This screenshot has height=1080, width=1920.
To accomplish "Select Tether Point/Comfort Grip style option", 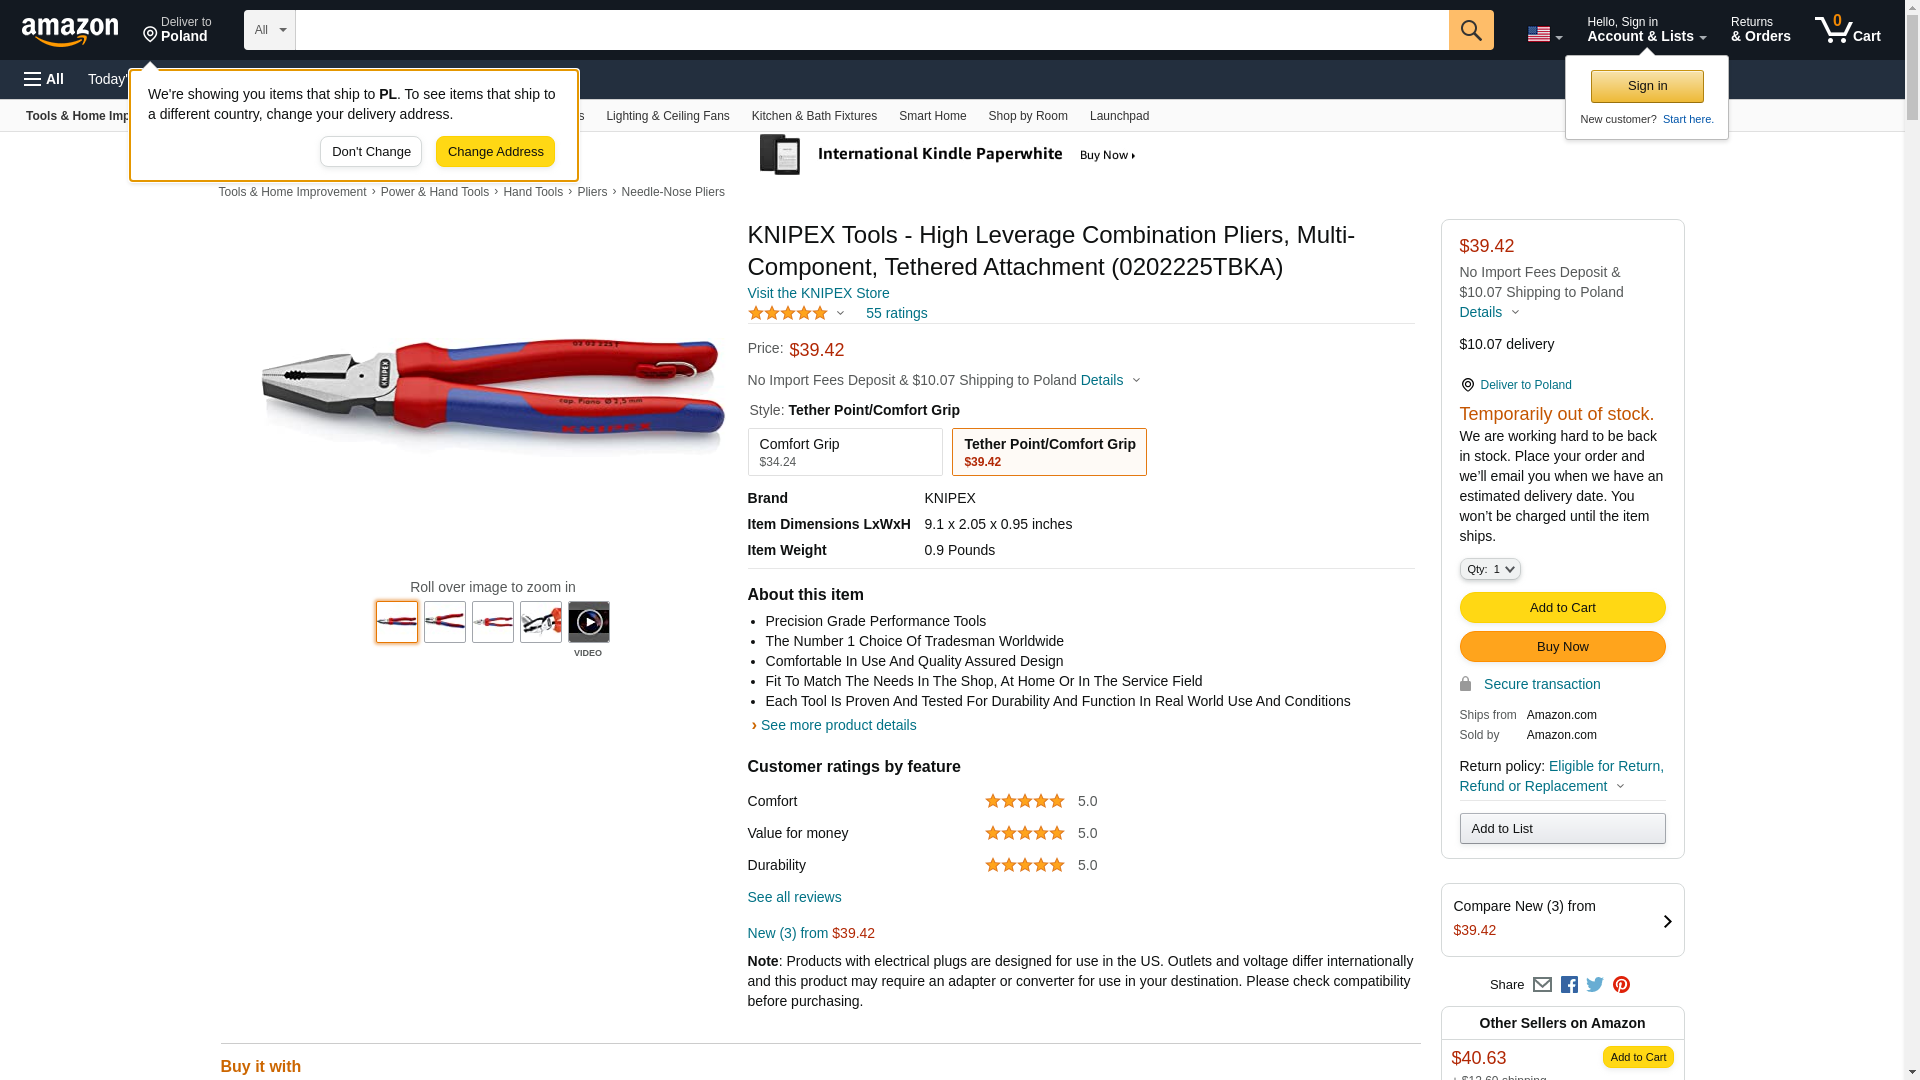I will 1048,452.
